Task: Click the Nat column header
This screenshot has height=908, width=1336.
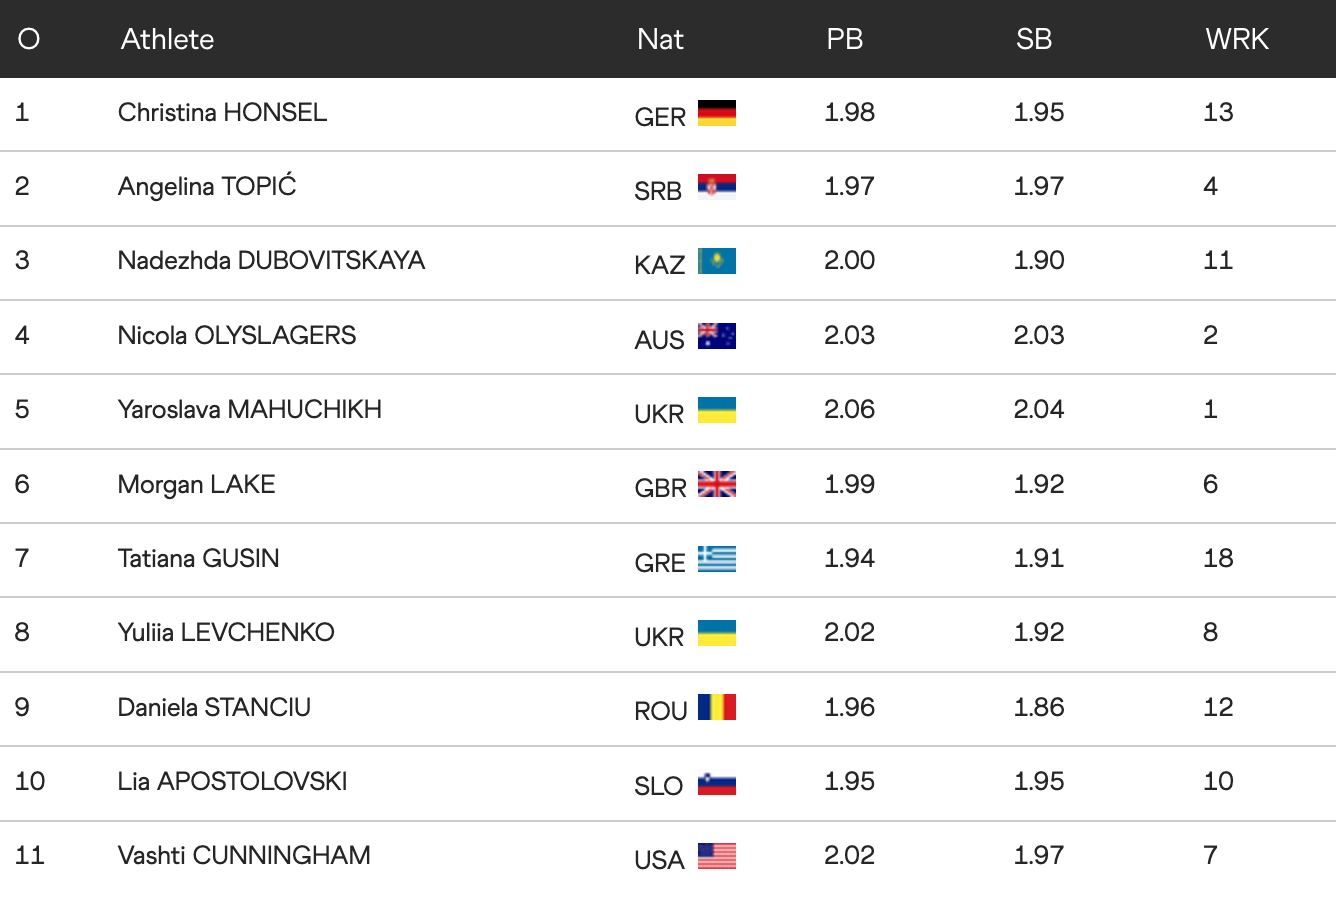Action: [x=660, y=39]
